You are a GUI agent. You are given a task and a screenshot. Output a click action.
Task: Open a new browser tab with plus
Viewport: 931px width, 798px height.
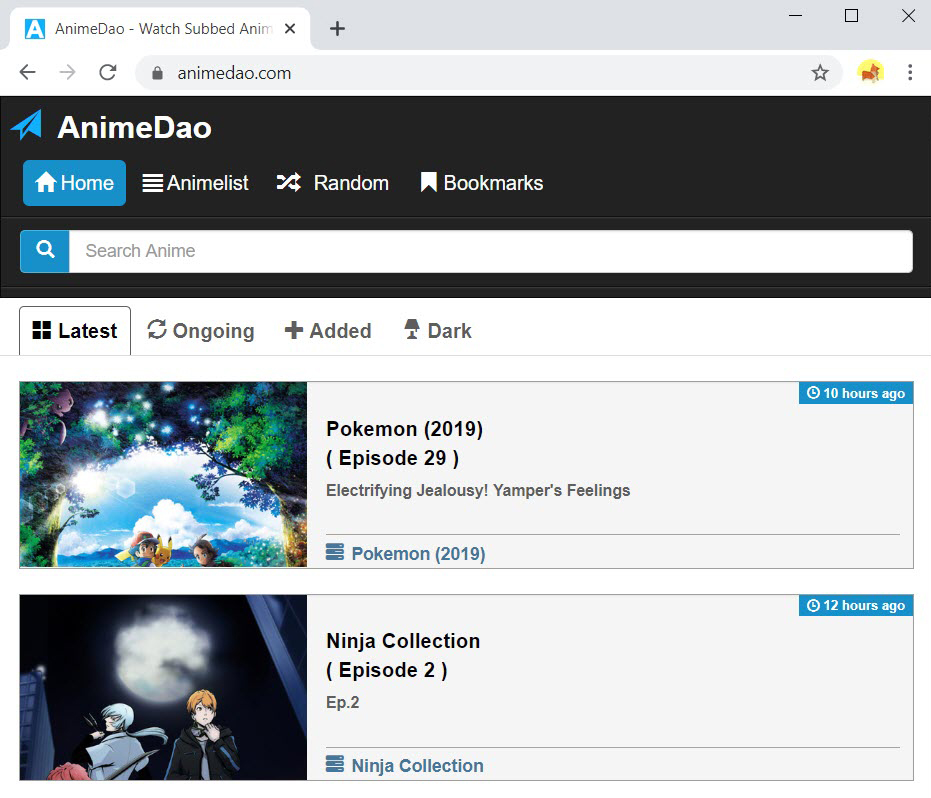337,28
